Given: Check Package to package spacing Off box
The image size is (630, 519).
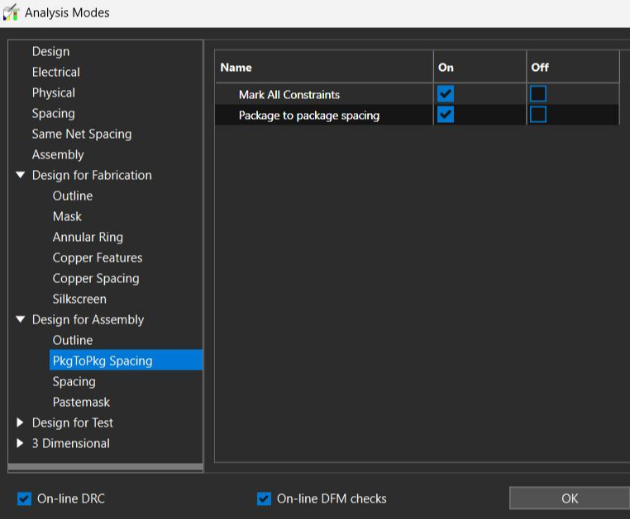Looking at the screenshot, I should pyautogui.click(x=538, y=115).
